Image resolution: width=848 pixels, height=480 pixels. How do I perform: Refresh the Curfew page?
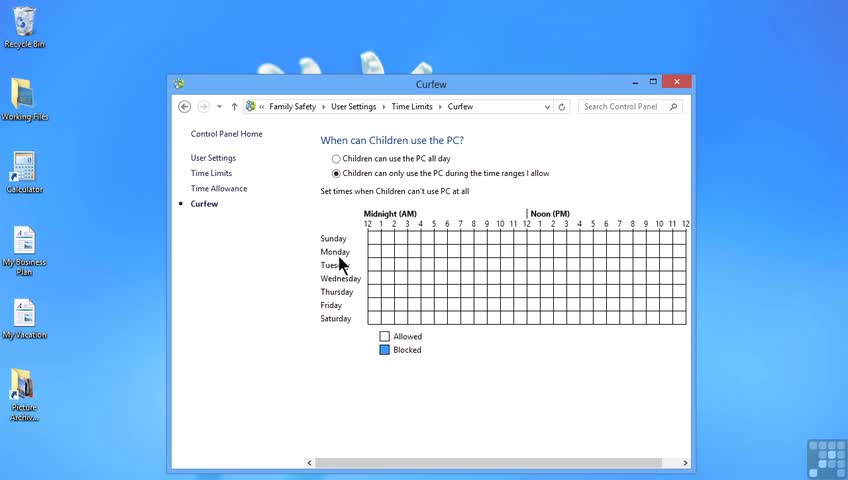click(x=561, y=106)
